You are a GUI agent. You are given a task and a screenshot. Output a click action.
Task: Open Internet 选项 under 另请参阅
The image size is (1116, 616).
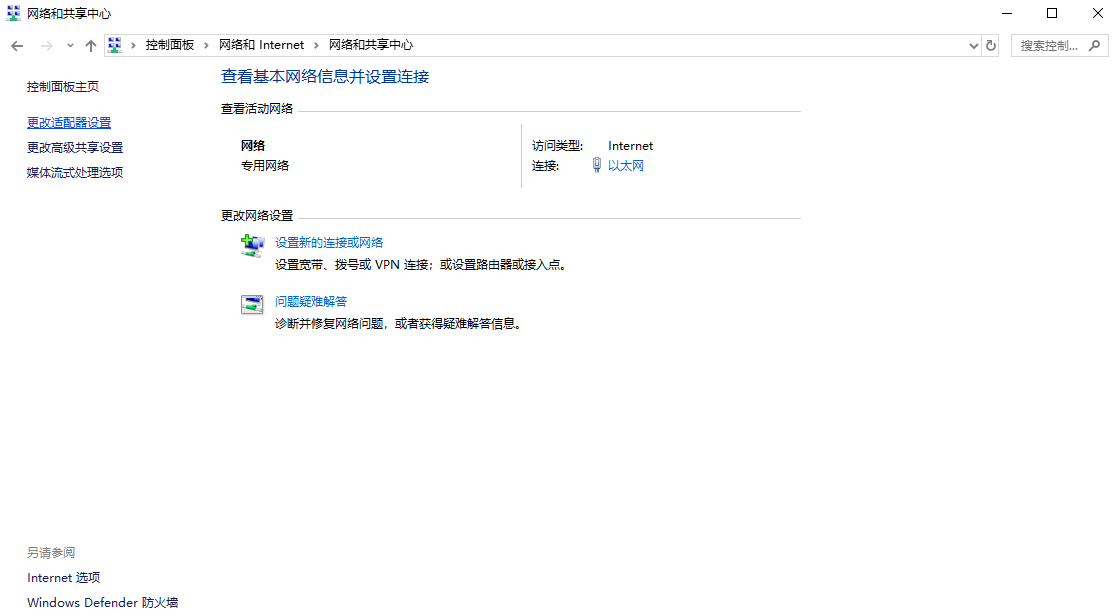point(64,578)
